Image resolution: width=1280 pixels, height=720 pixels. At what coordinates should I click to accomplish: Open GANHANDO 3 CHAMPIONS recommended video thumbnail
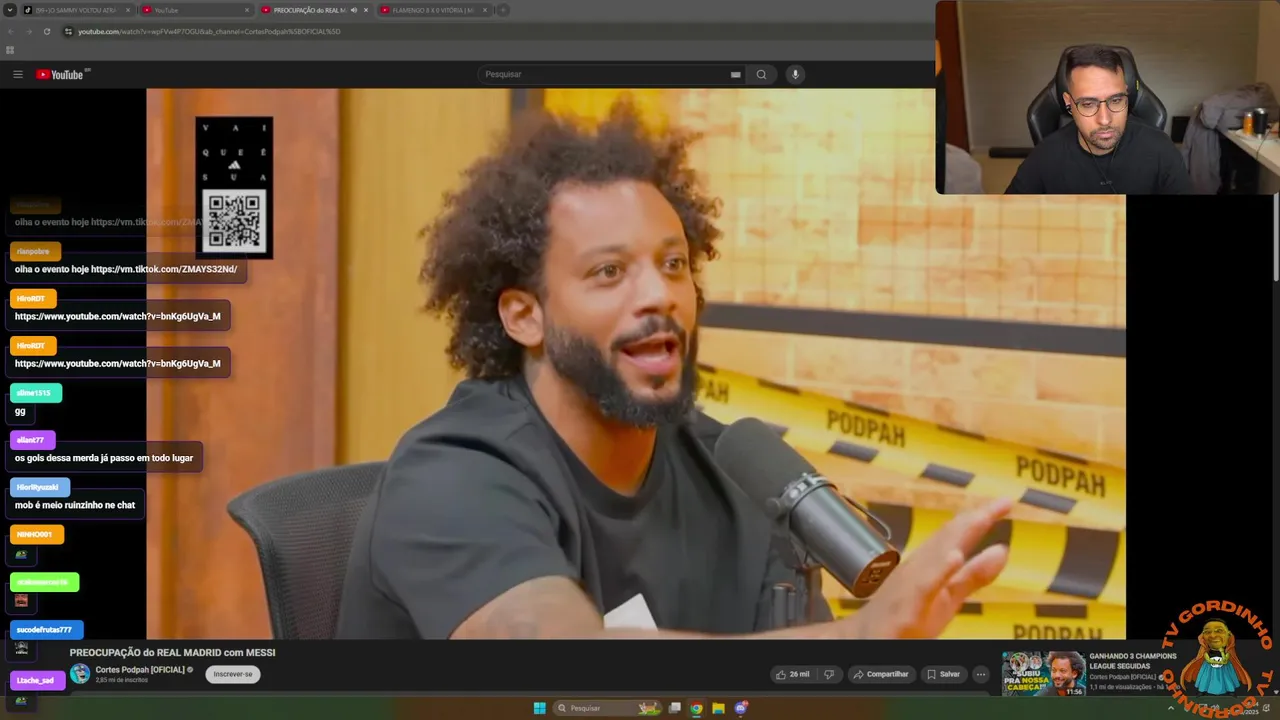click(x=1044, y=673)
